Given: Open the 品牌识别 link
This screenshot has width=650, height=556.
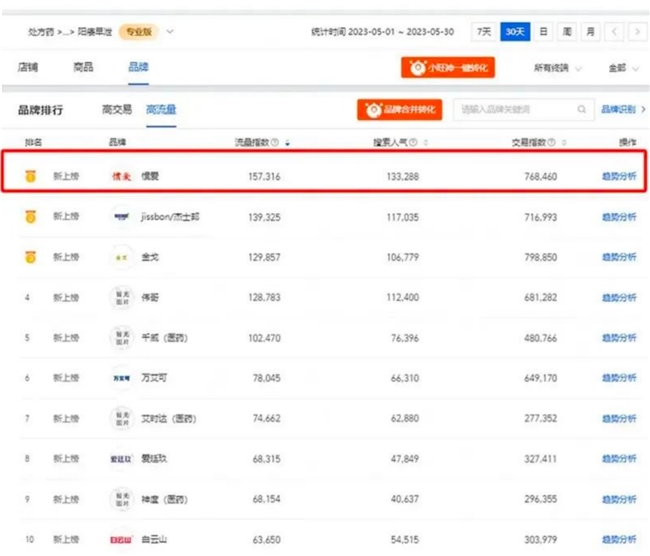Looking at the screenshot, I should (x=618, y=109).
